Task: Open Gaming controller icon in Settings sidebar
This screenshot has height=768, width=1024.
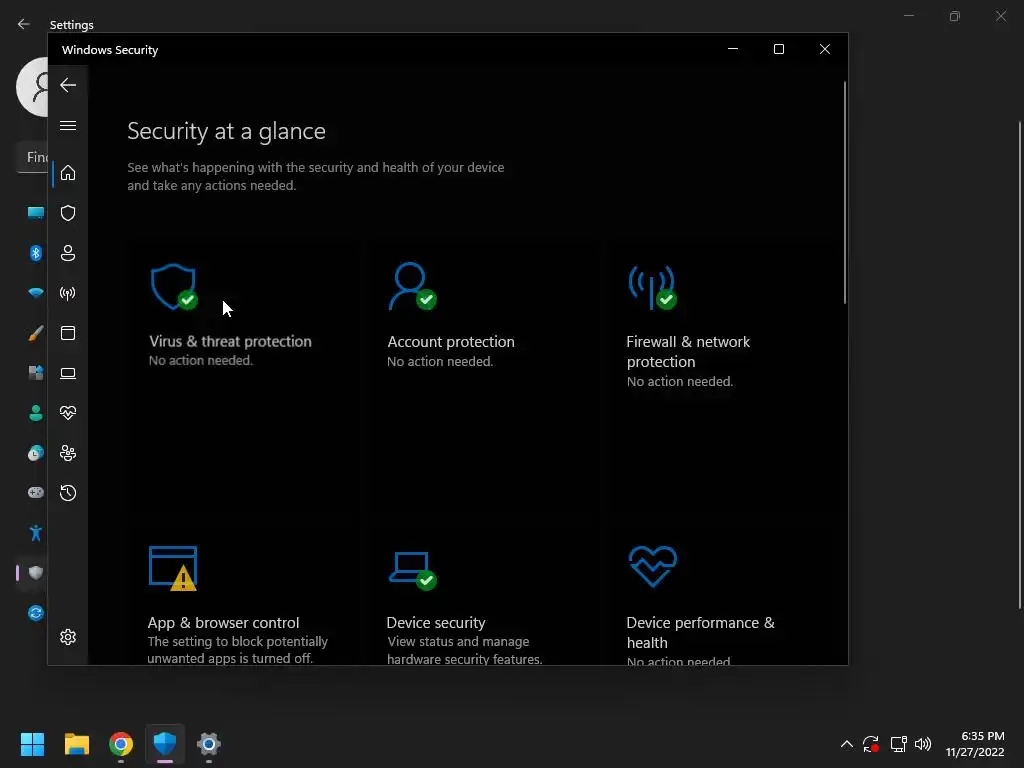Action: click(x=36, y=492)
